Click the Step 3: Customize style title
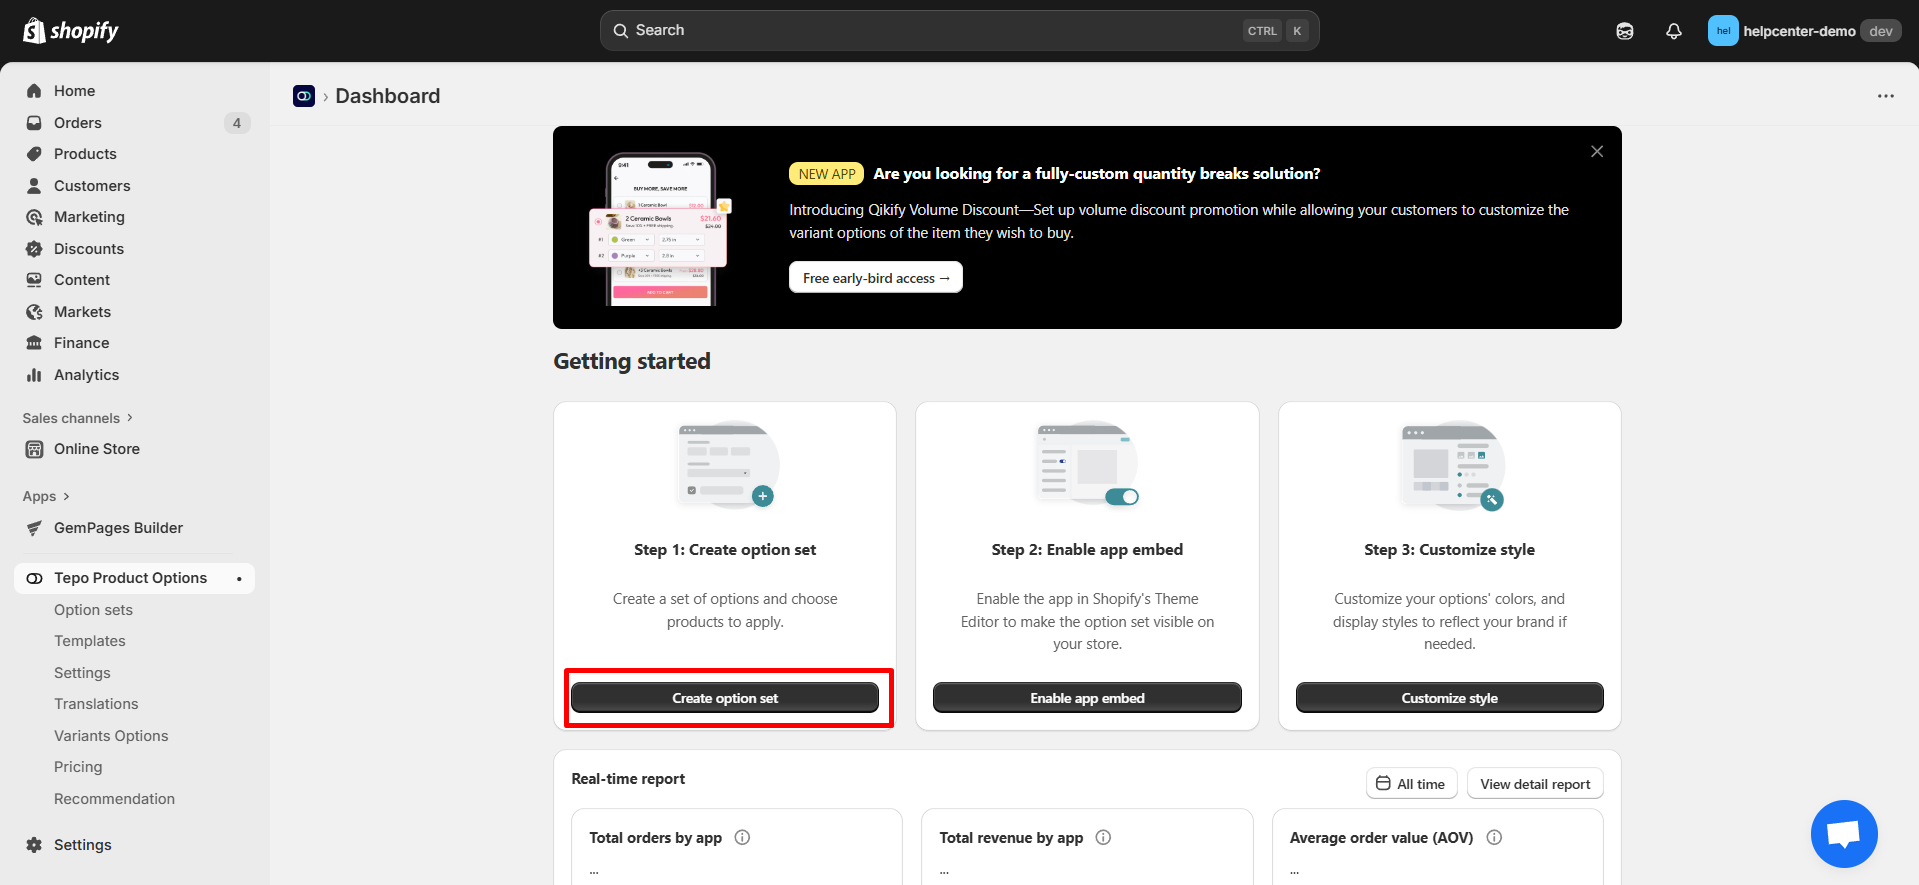Screen dimensions: 1919x885 (1450, 550)
